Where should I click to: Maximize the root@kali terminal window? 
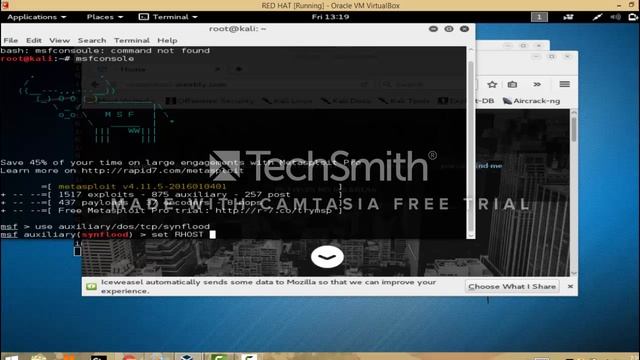pyautogui.click(x=449, y=29)
